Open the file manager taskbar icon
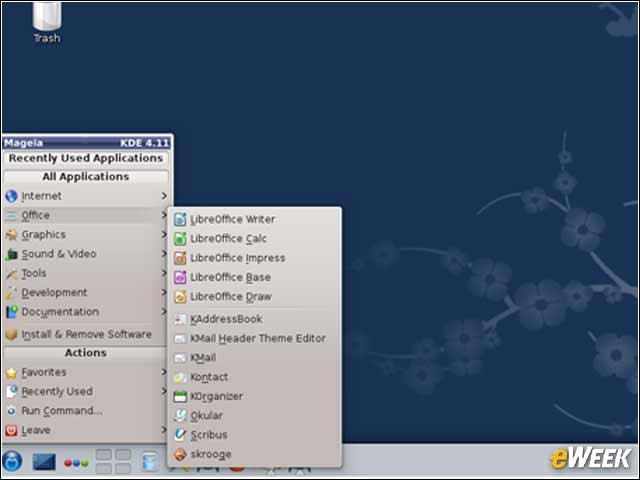Viewport: 640px width, 480px height. point(150,462)
